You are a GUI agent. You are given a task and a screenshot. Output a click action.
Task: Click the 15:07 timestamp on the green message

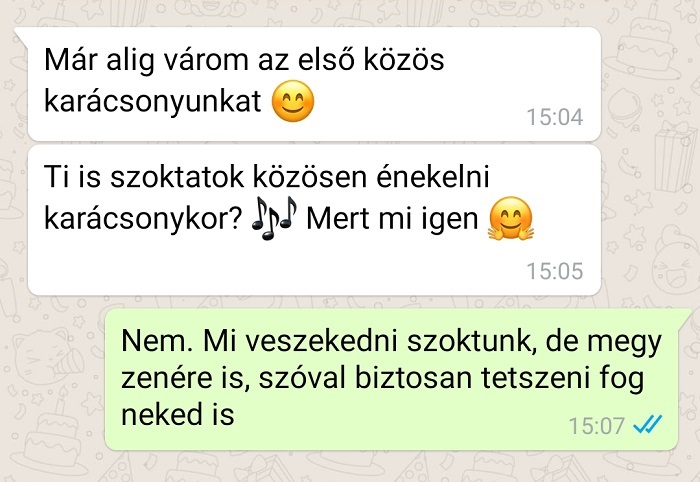596,425
